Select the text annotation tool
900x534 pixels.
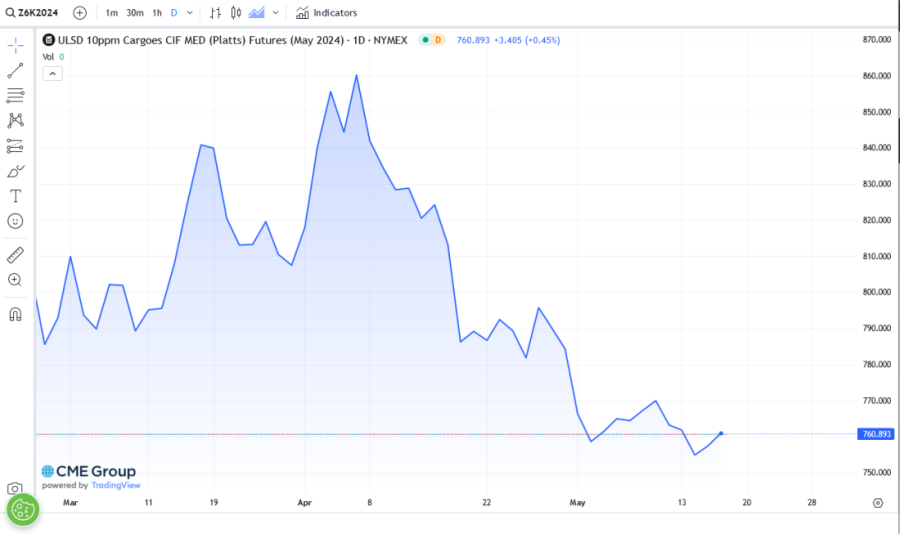pos(15,196)
